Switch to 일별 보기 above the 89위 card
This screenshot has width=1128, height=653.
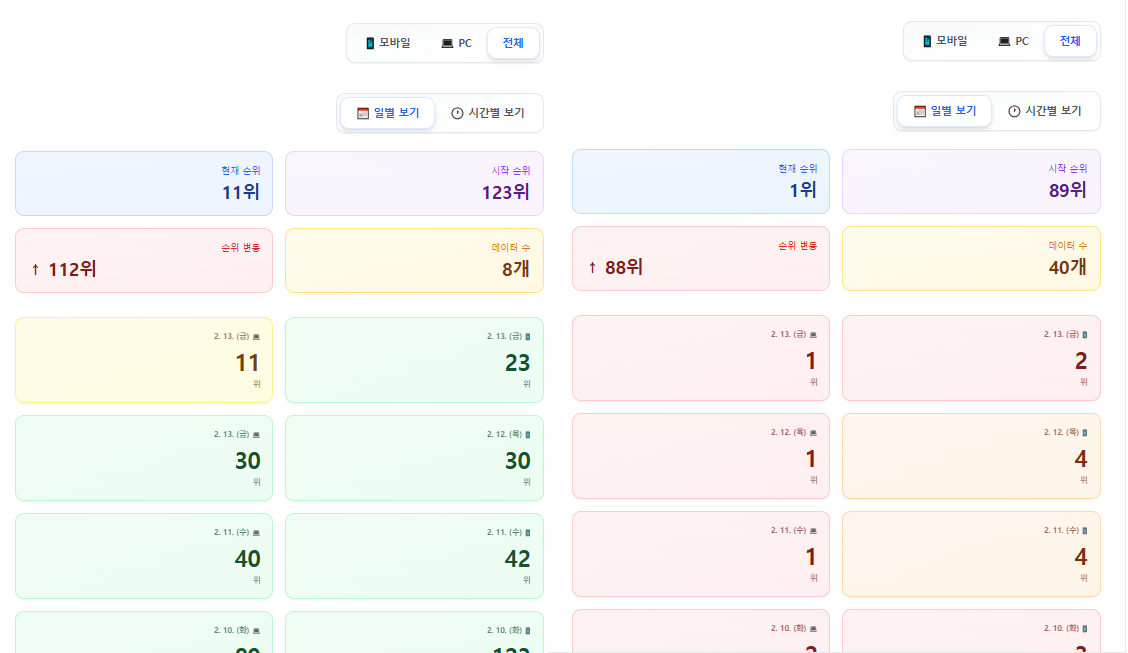pyautogui.click(x=944, y=111)
